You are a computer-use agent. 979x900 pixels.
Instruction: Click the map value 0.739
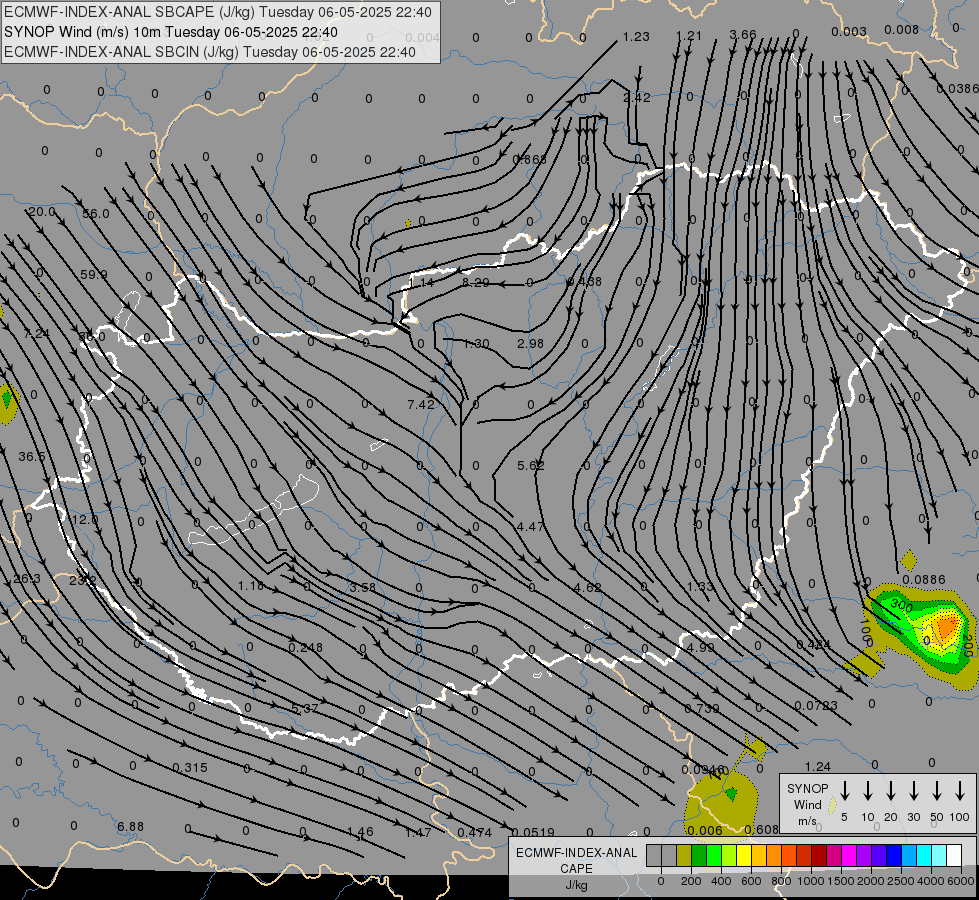pos(702,709)
